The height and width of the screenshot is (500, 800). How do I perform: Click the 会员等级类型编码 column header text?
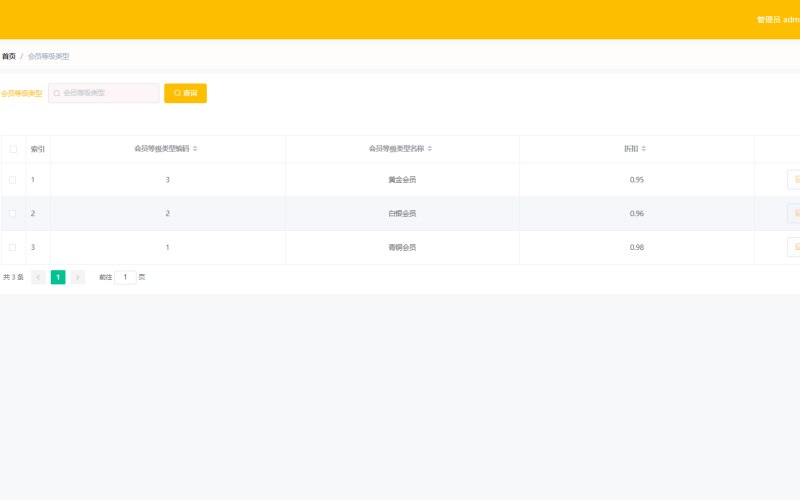tap(162, 148)
